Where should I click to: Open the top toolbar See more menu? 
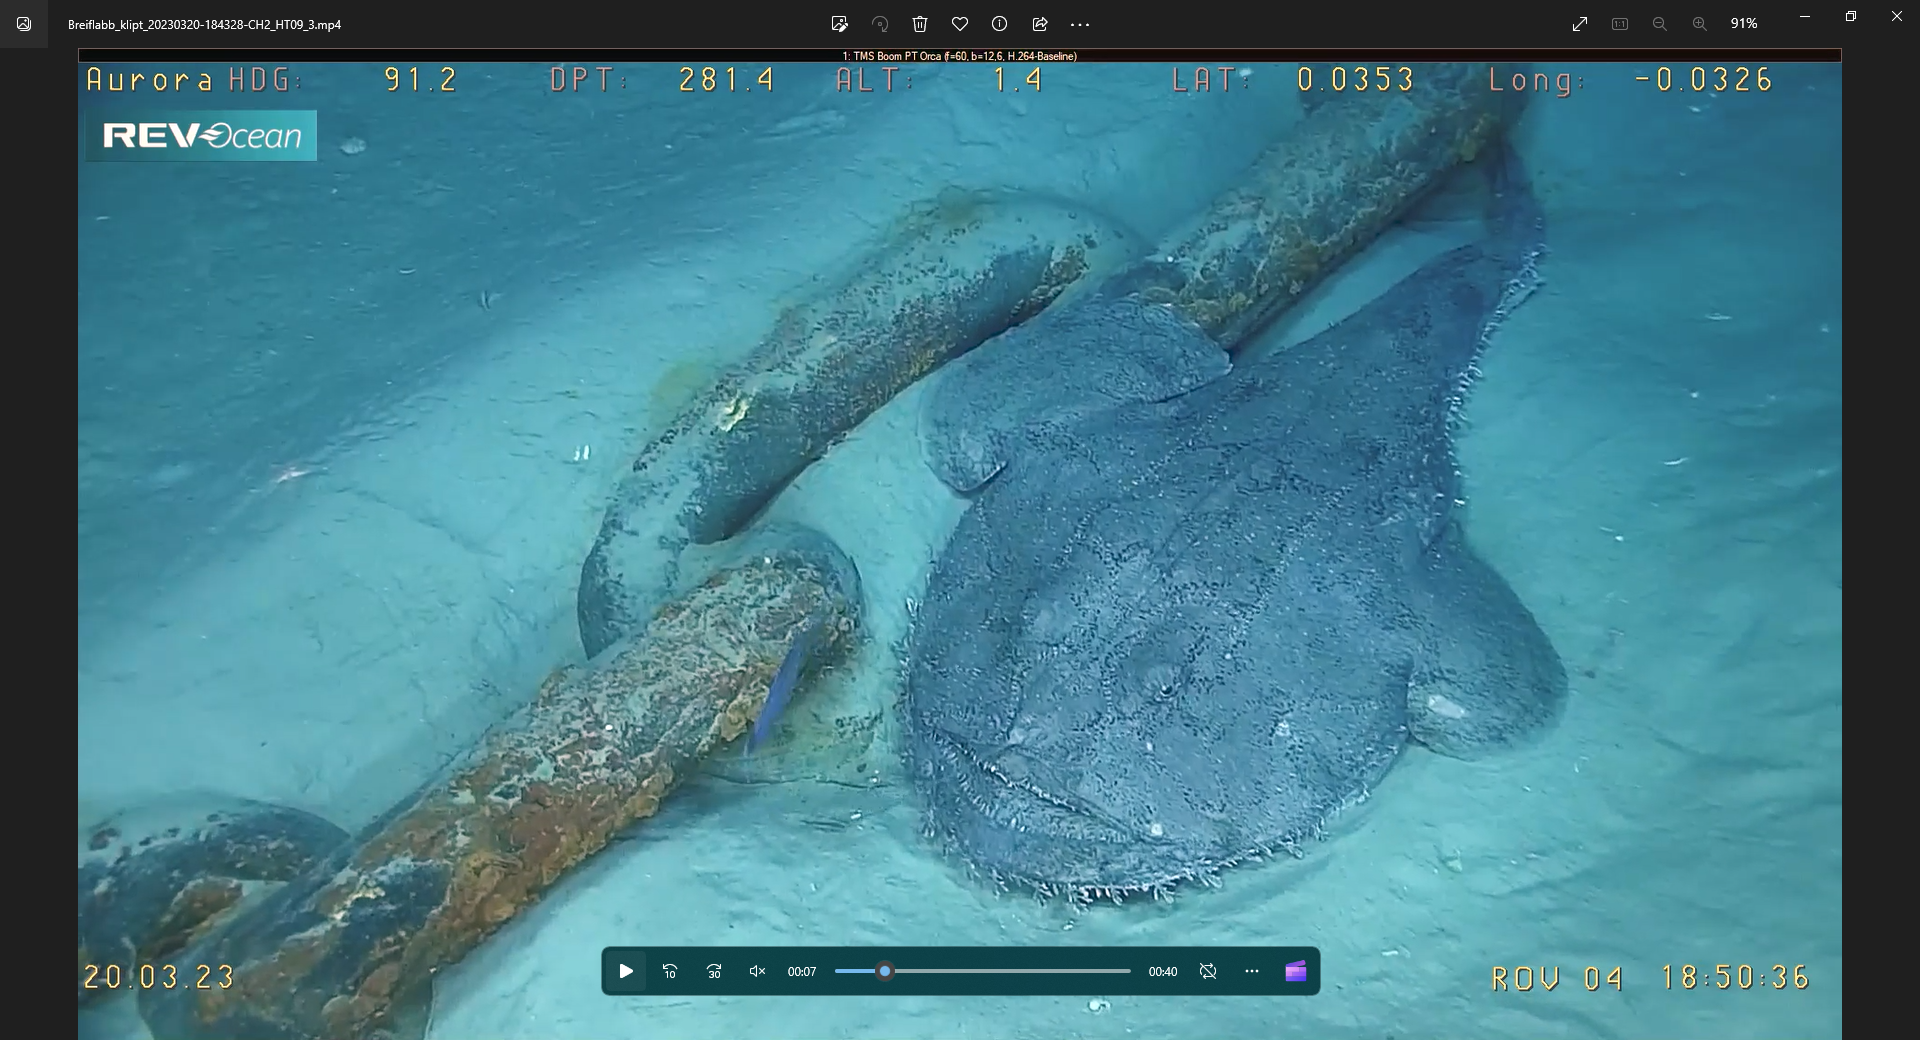coord(1080,24)
